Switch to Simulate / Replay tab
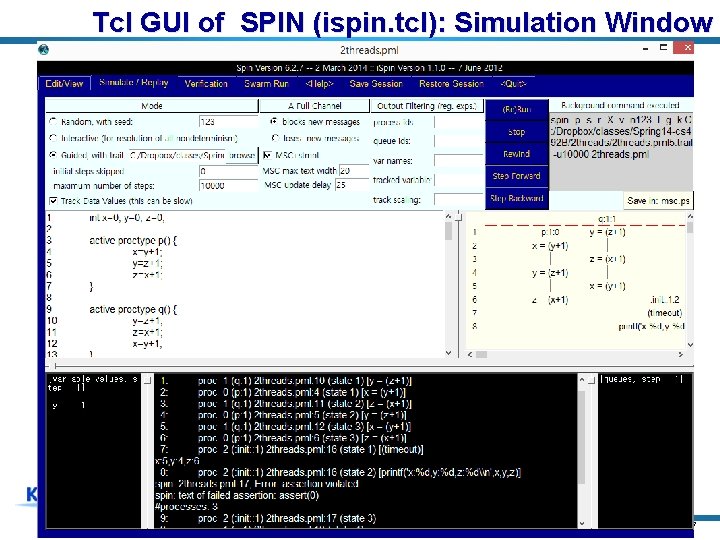 point(134,83)
